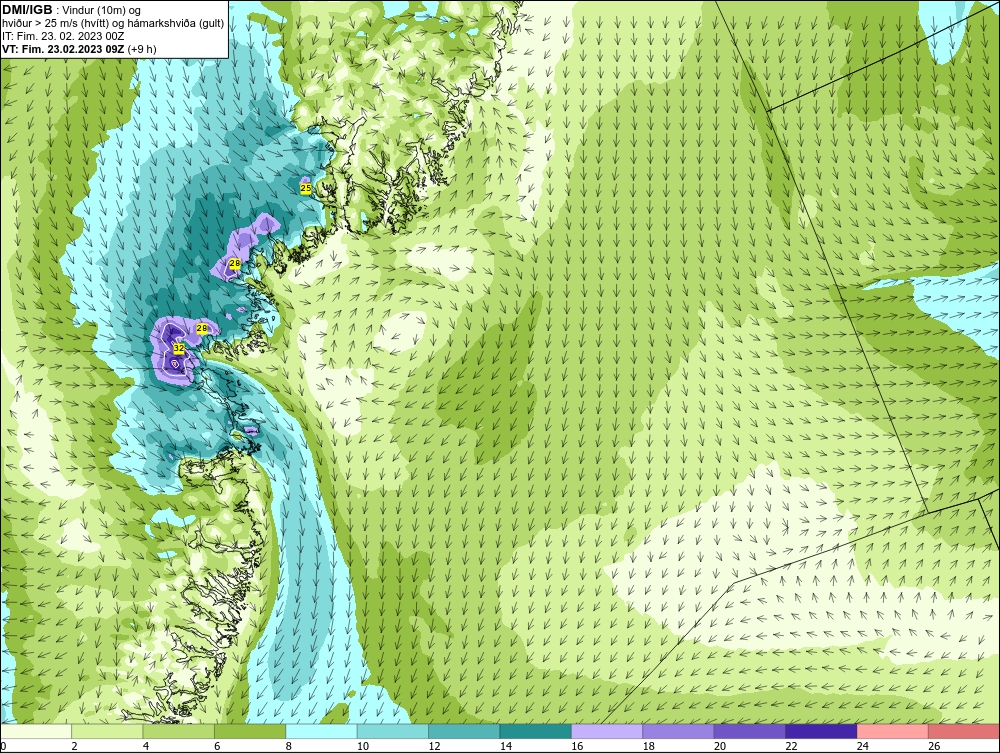
Task: Click the scale tick label 26
Action: click(x=934, y=746)
